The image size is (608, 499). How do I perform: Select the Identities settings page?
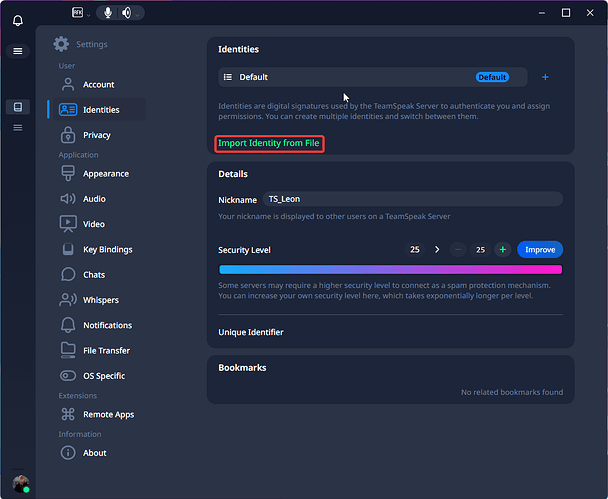click(x=99, y=110)
